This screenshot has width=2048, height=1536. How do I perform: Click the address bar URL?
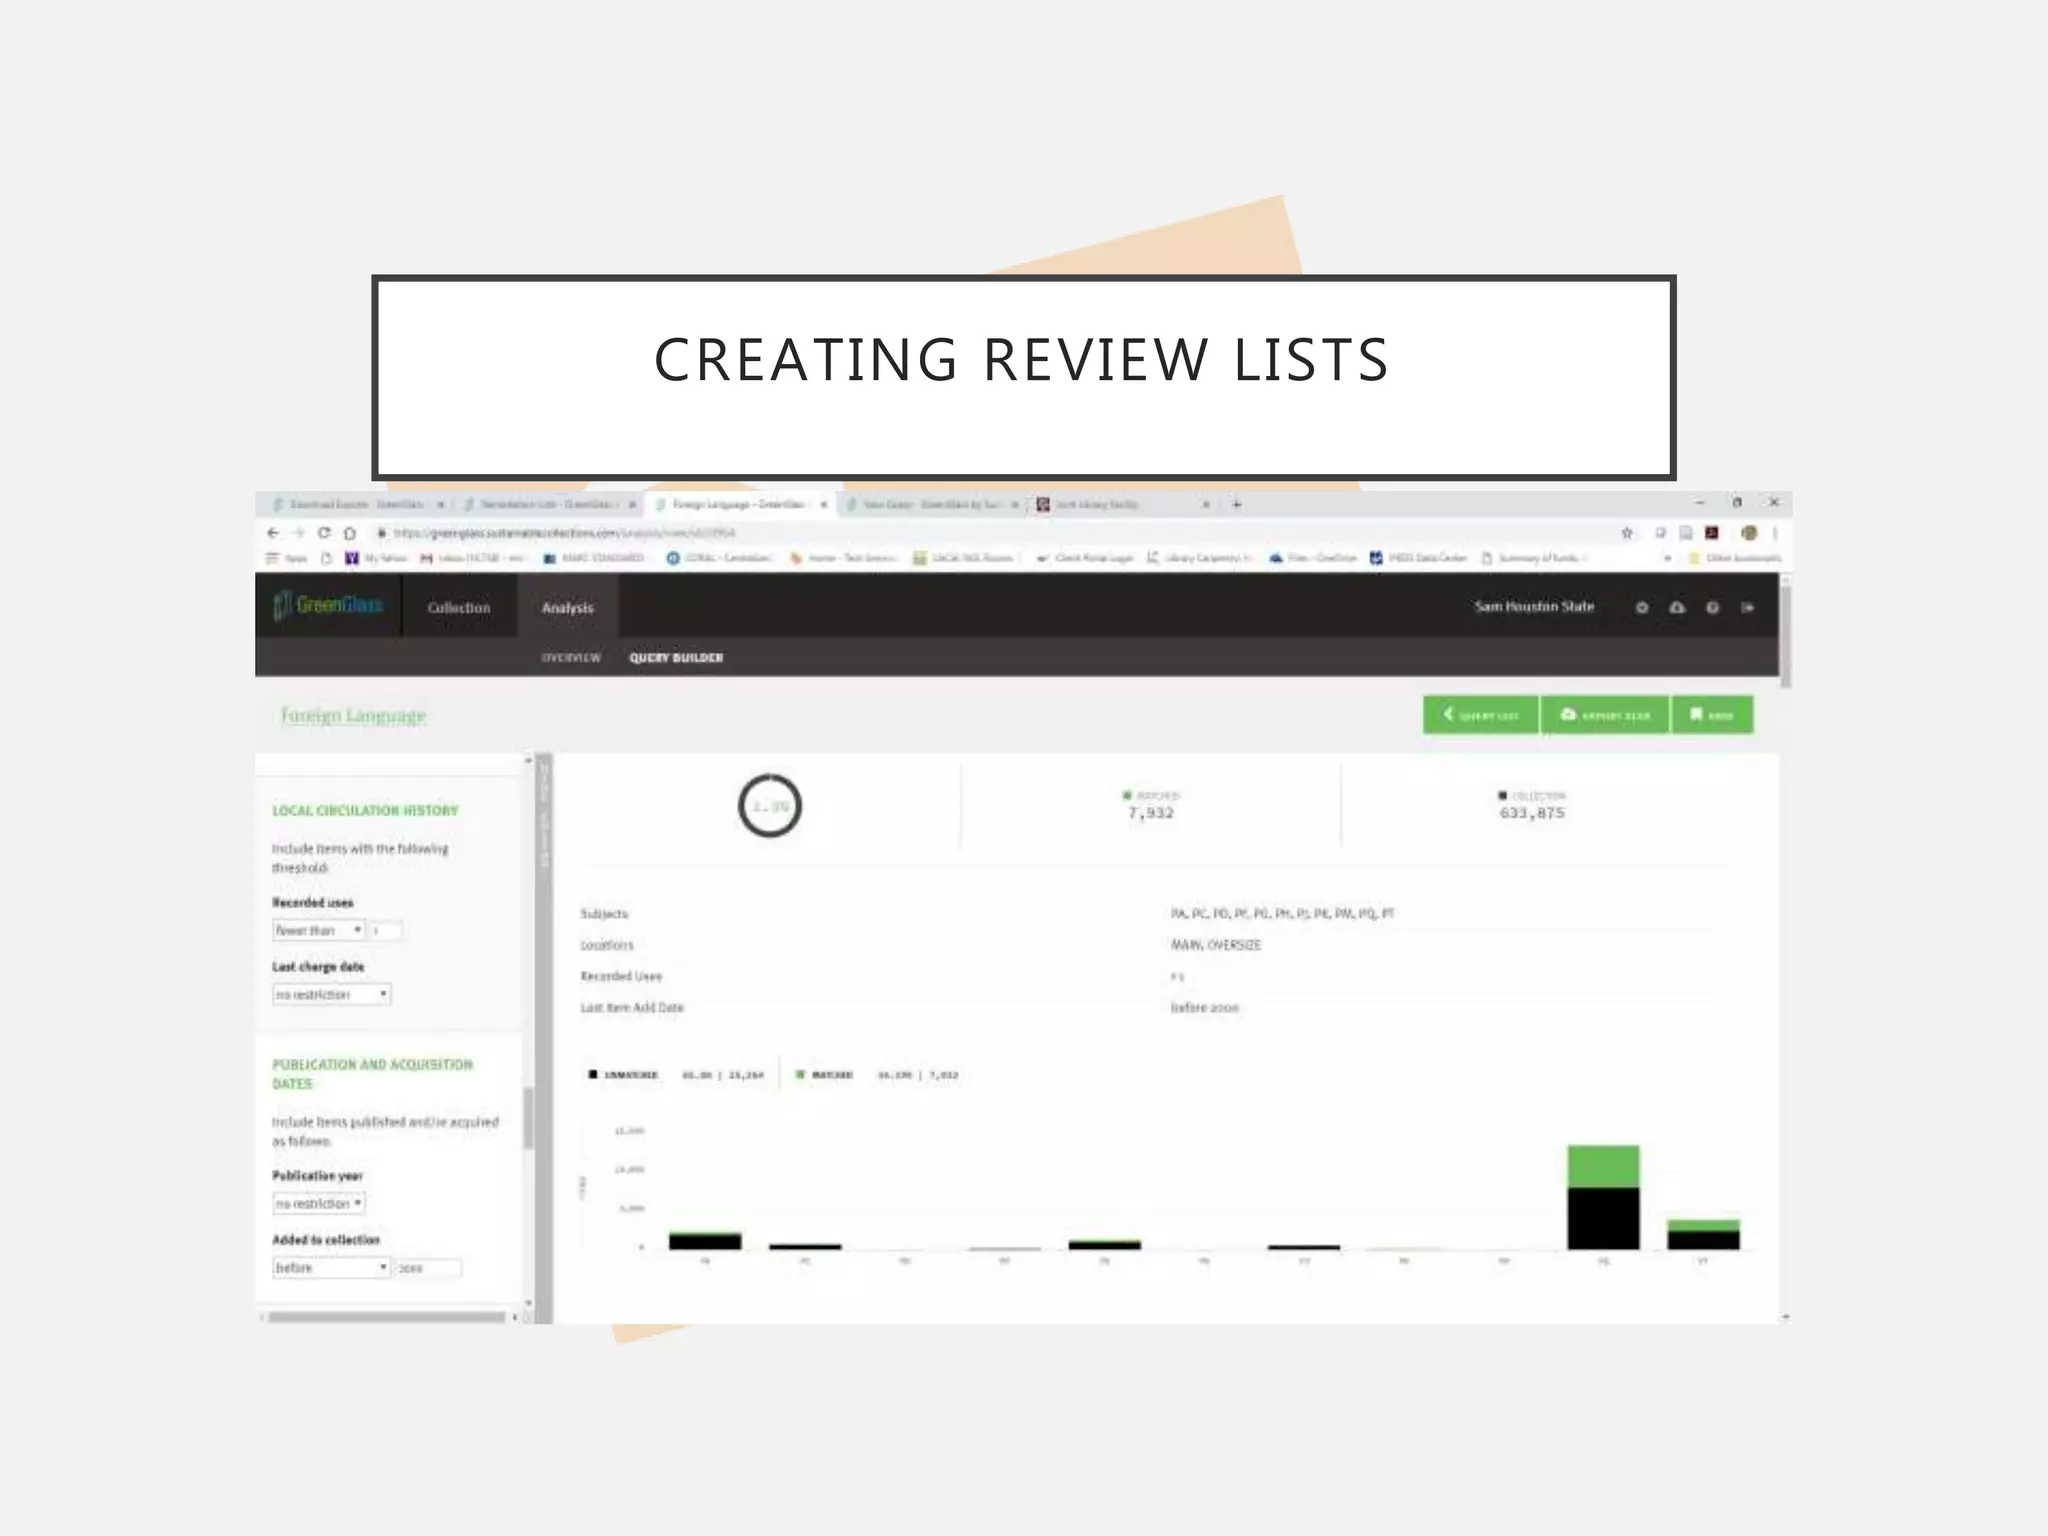pos(564,533)
